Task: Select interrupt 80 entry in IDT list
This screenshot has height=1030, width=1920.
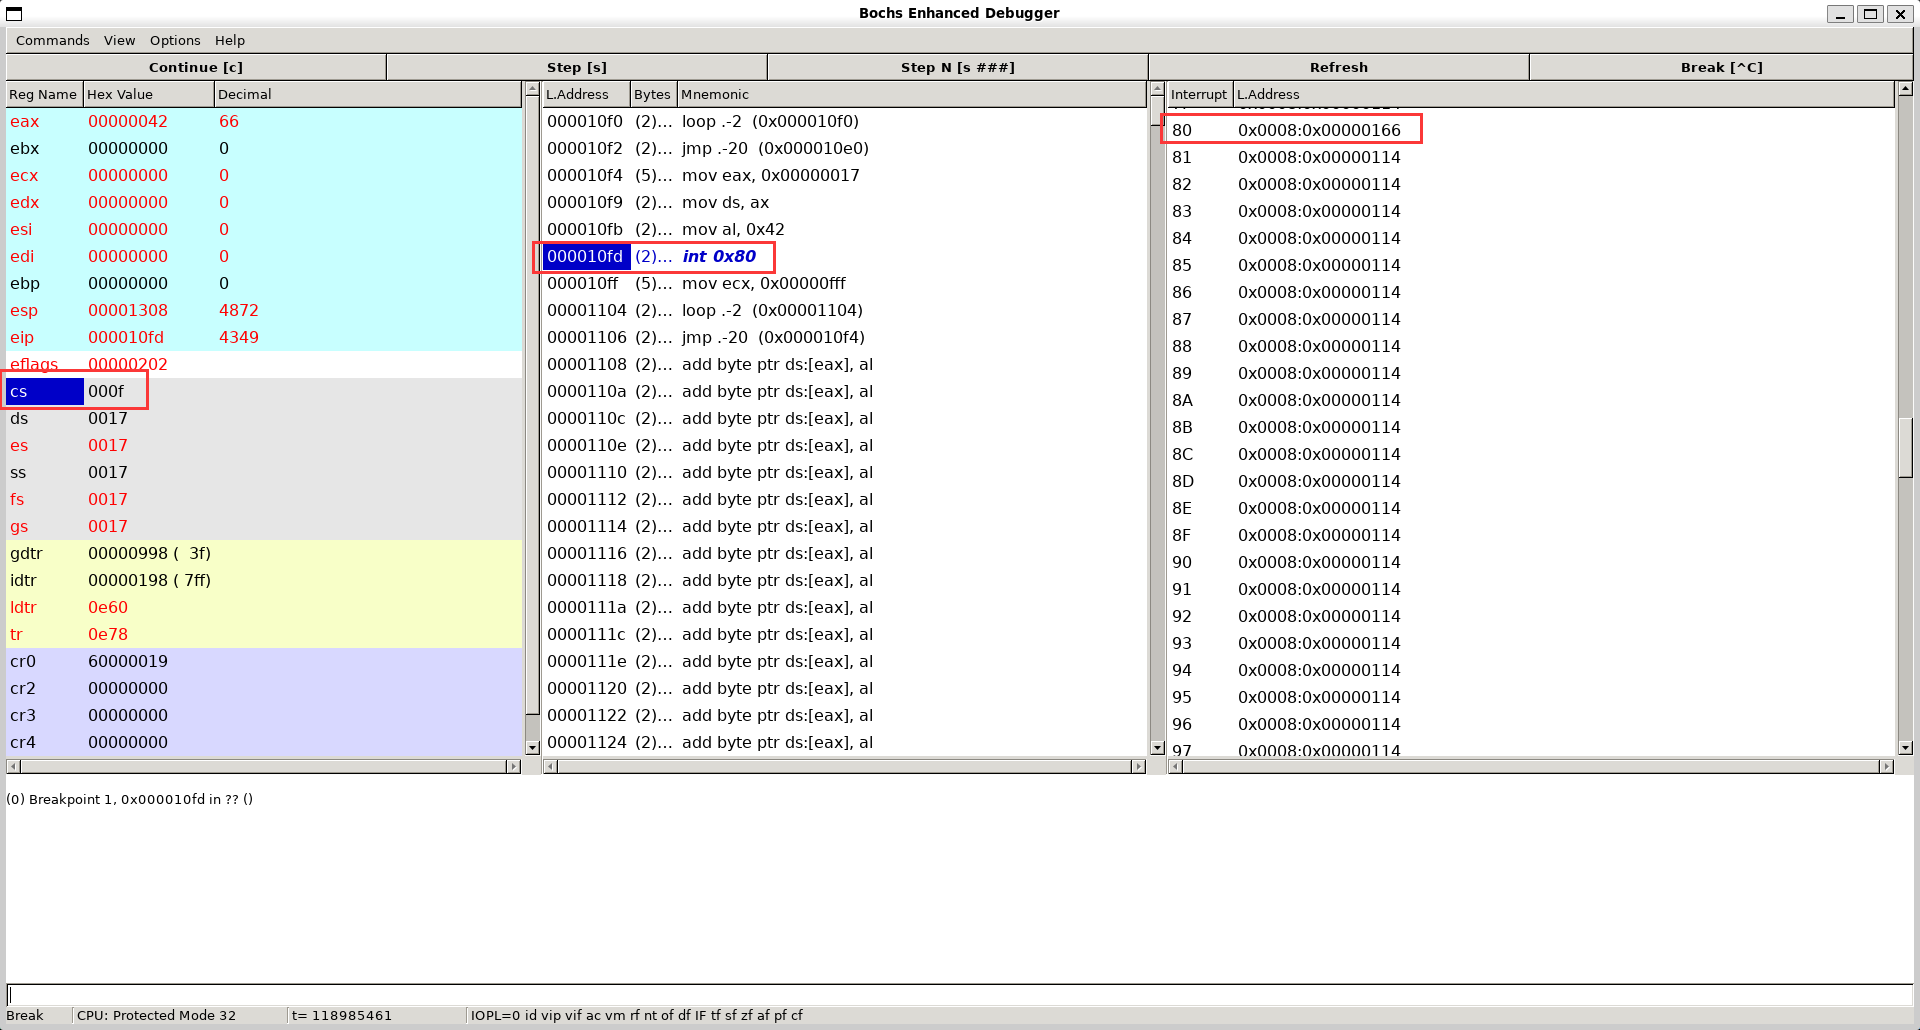Action: point(1531,130)
